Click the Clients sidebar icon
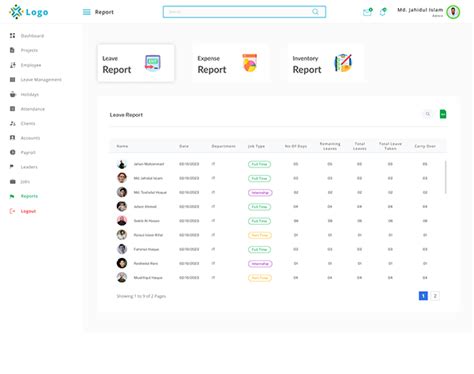 13,123
